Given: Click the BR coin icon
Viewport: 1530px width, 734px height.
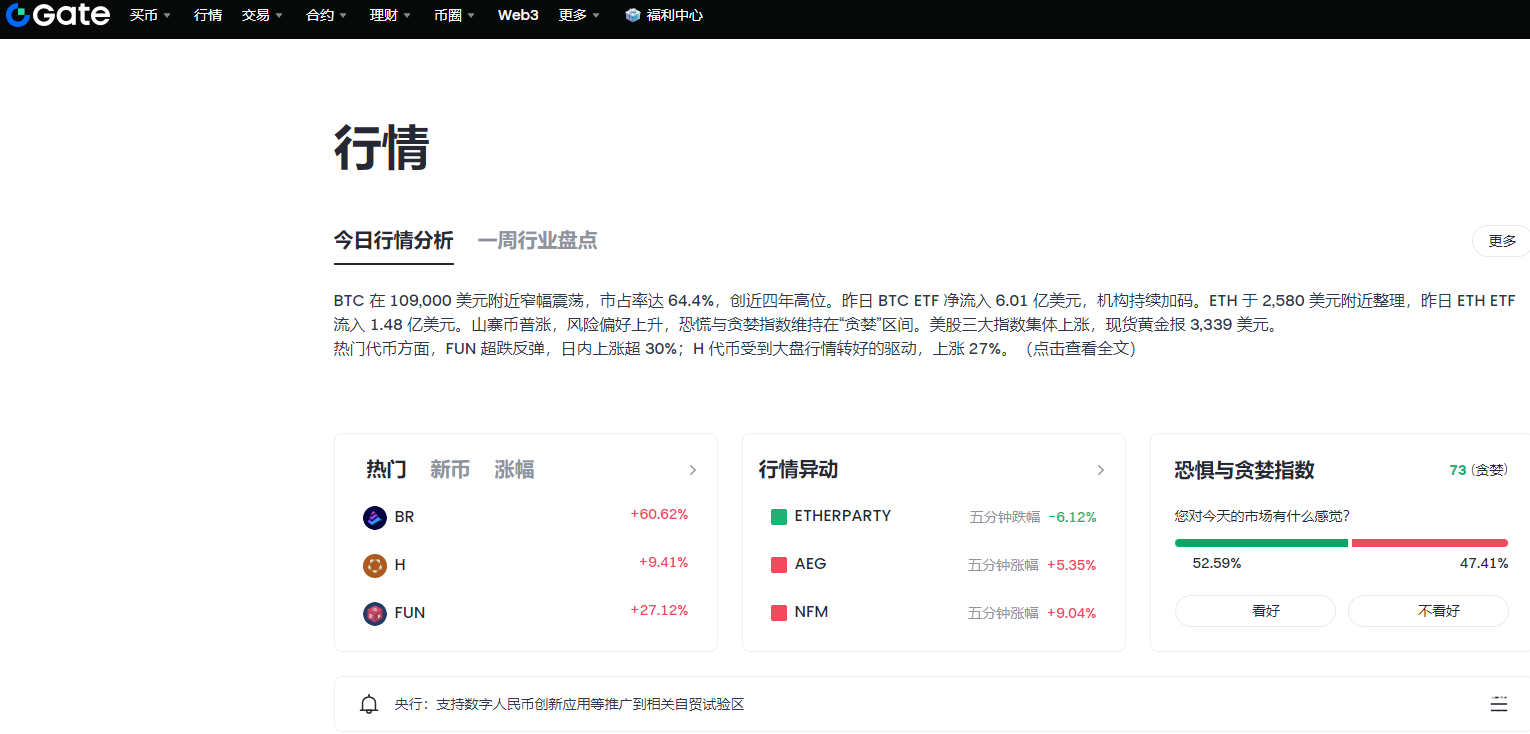Looking at the screenshot, I should pyautogui.click(x=375, y=517).
